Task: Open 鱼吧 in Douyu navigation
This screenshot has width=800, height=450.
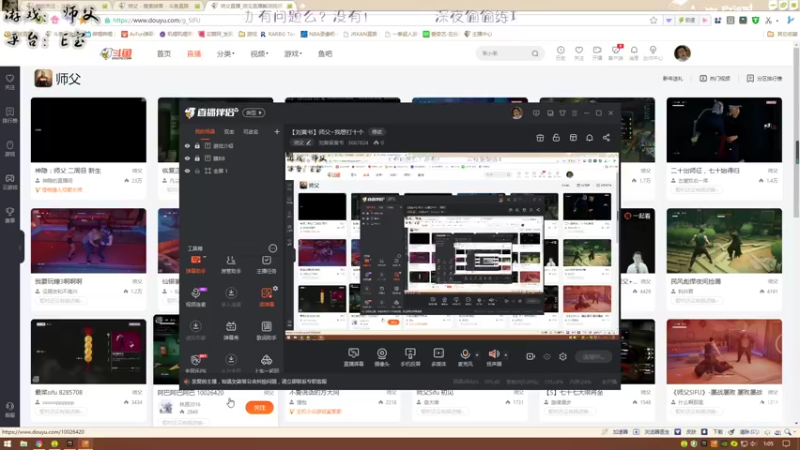Action: coord(325,54)
